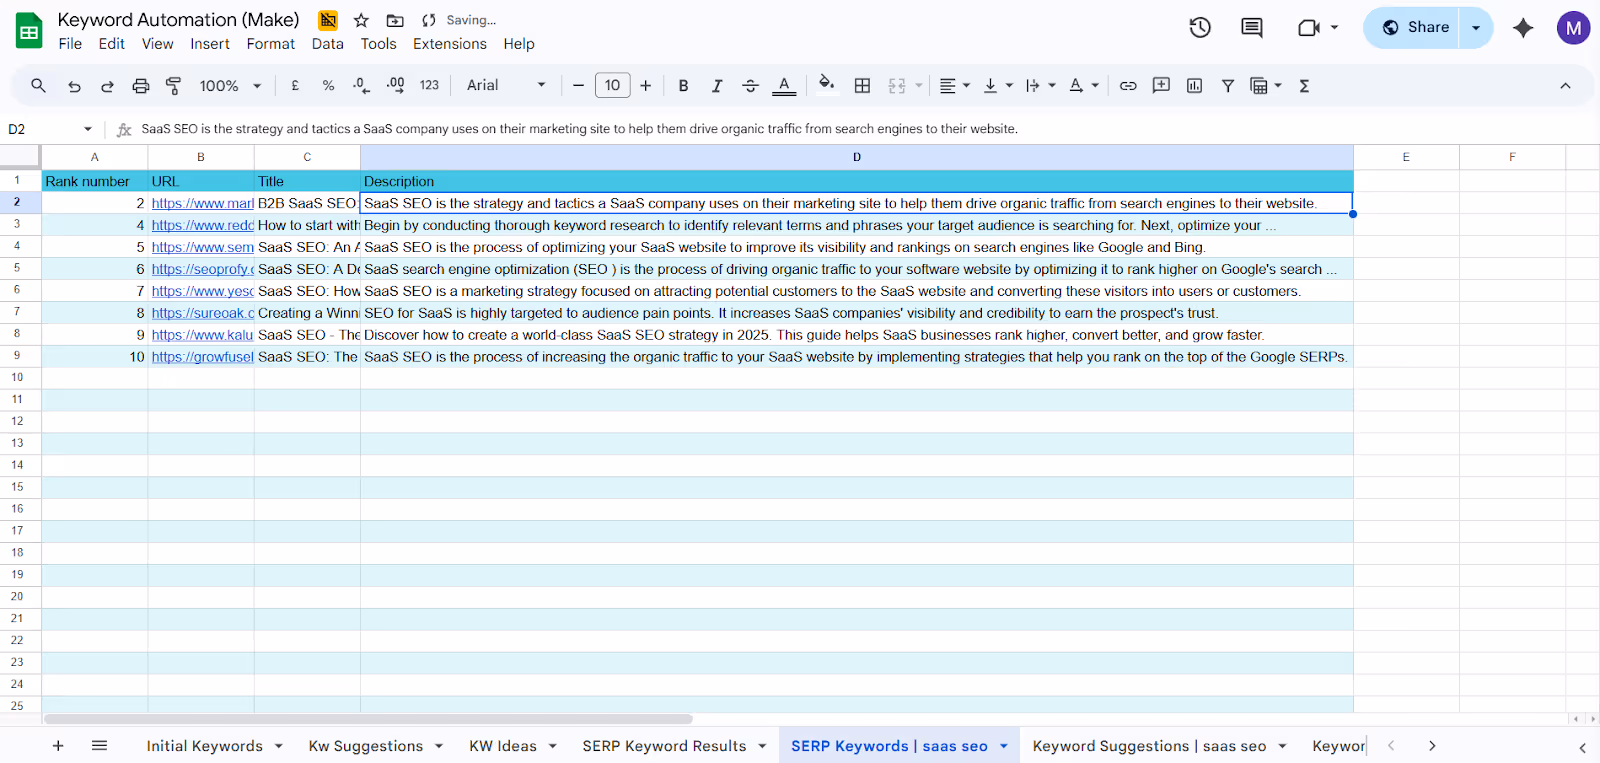Open vertical align dropdown

click(998, 86)
